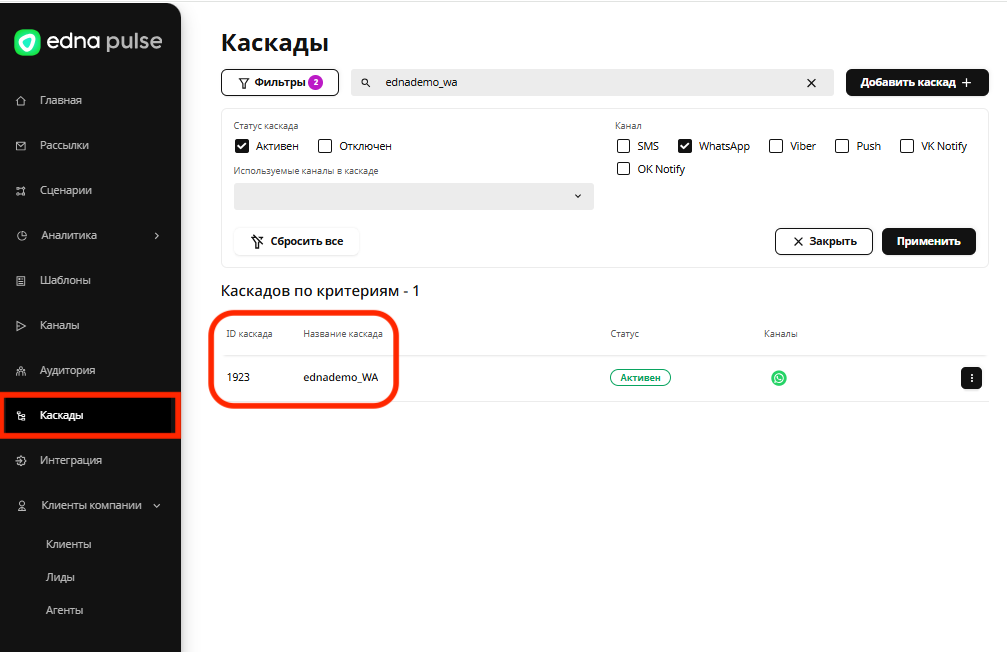Open the Аудитория section
1007x652 pixels.
(67, 370)
